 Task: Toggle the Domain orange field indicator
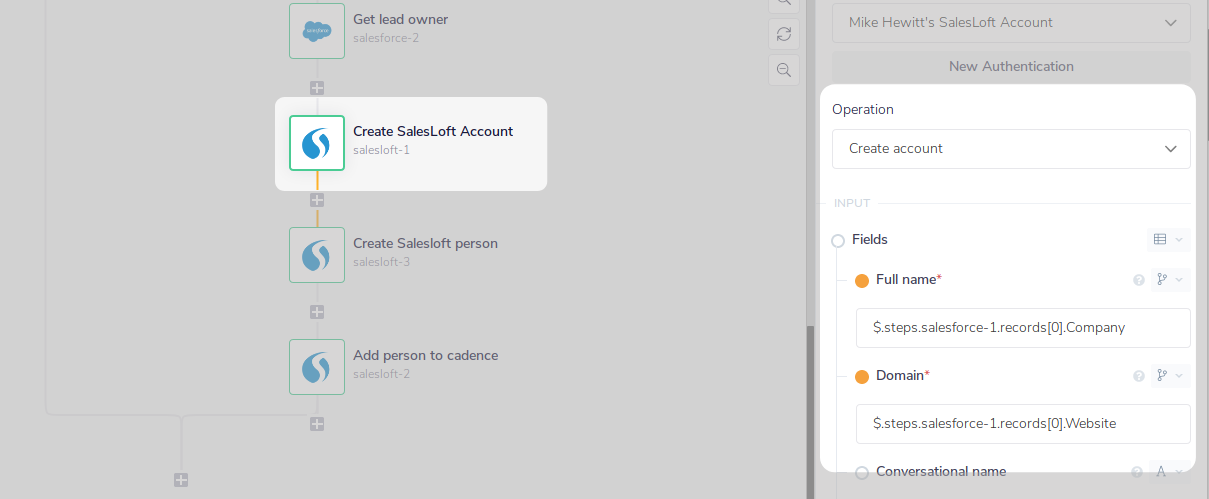point(862,377)
